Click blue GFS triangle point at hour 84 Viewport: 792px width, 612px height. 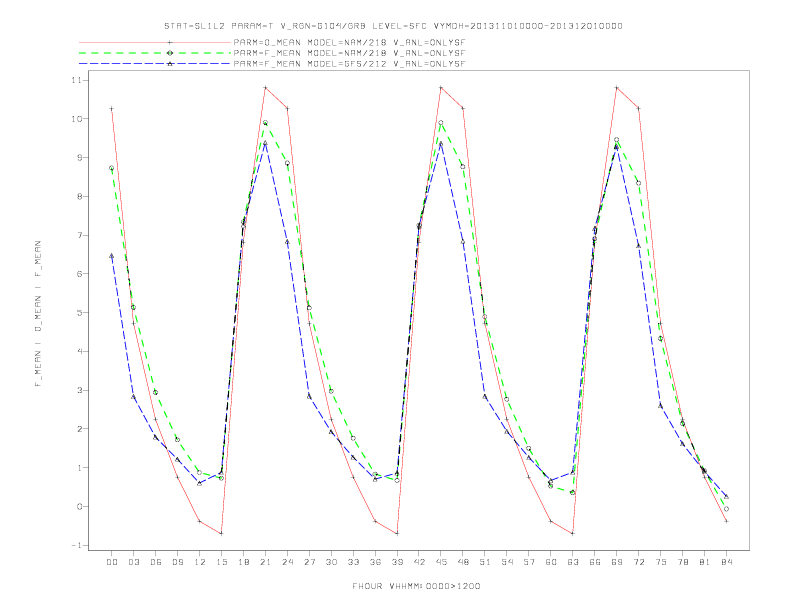click(x=726, y=497)
